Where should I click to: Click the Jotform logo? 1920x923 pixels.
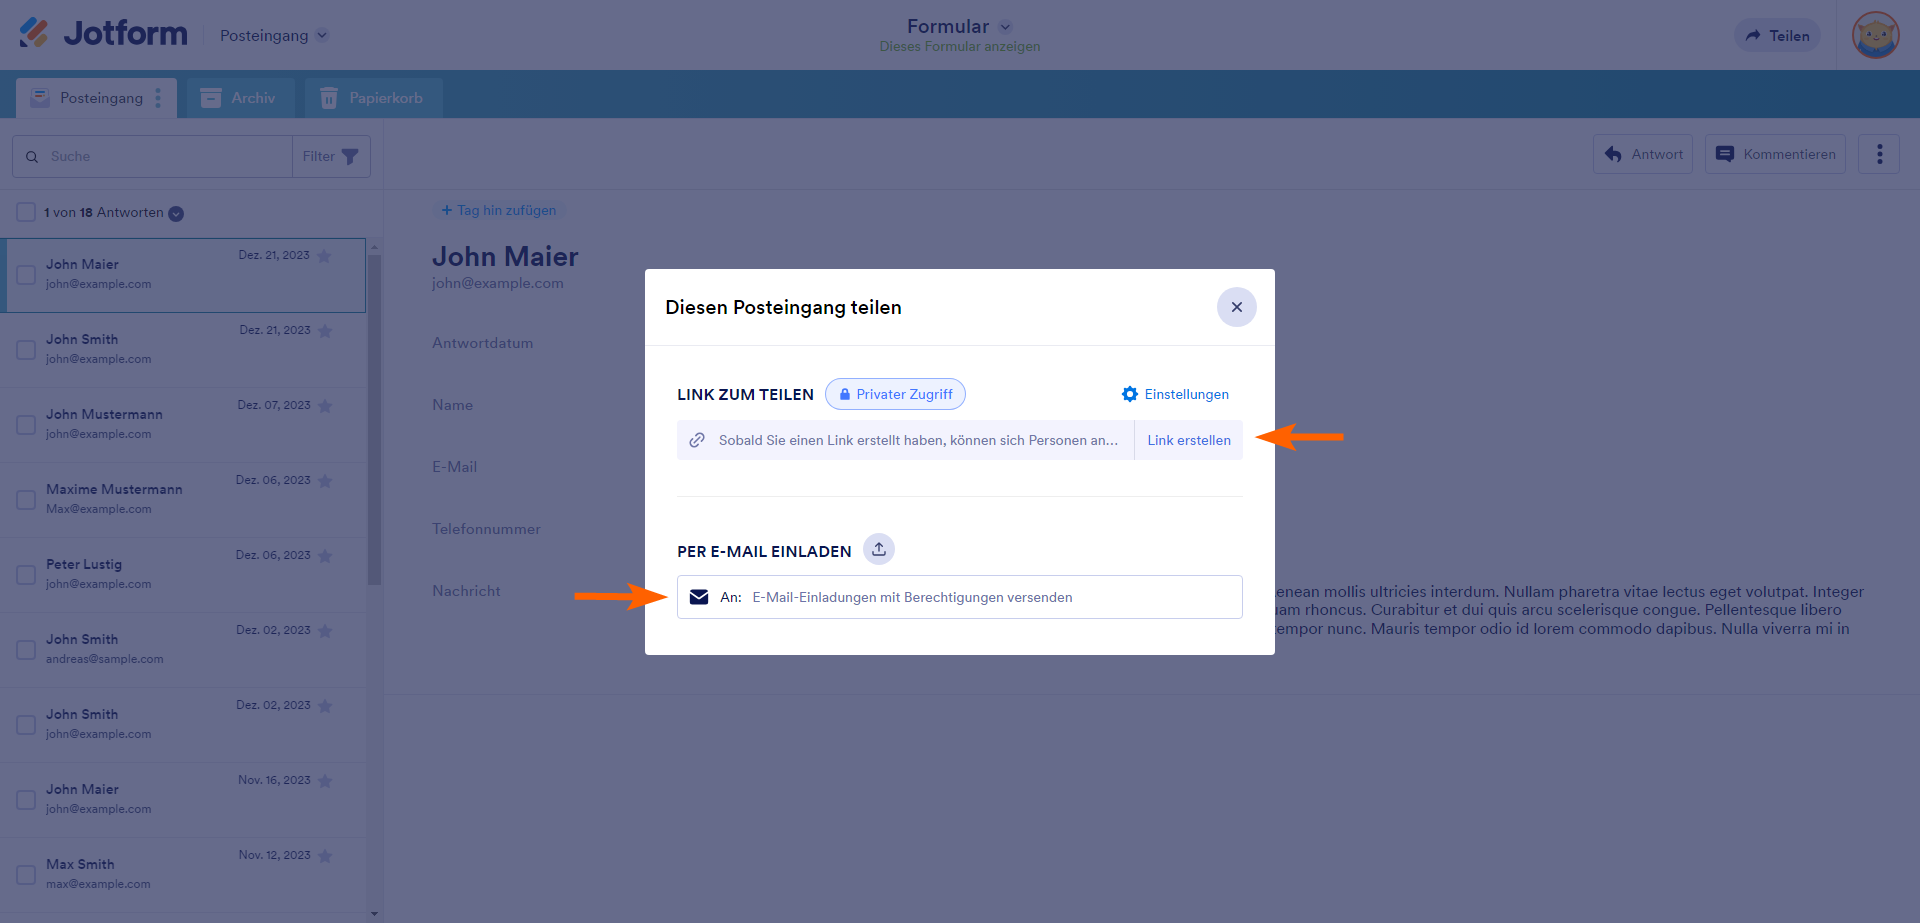point(103,33)
